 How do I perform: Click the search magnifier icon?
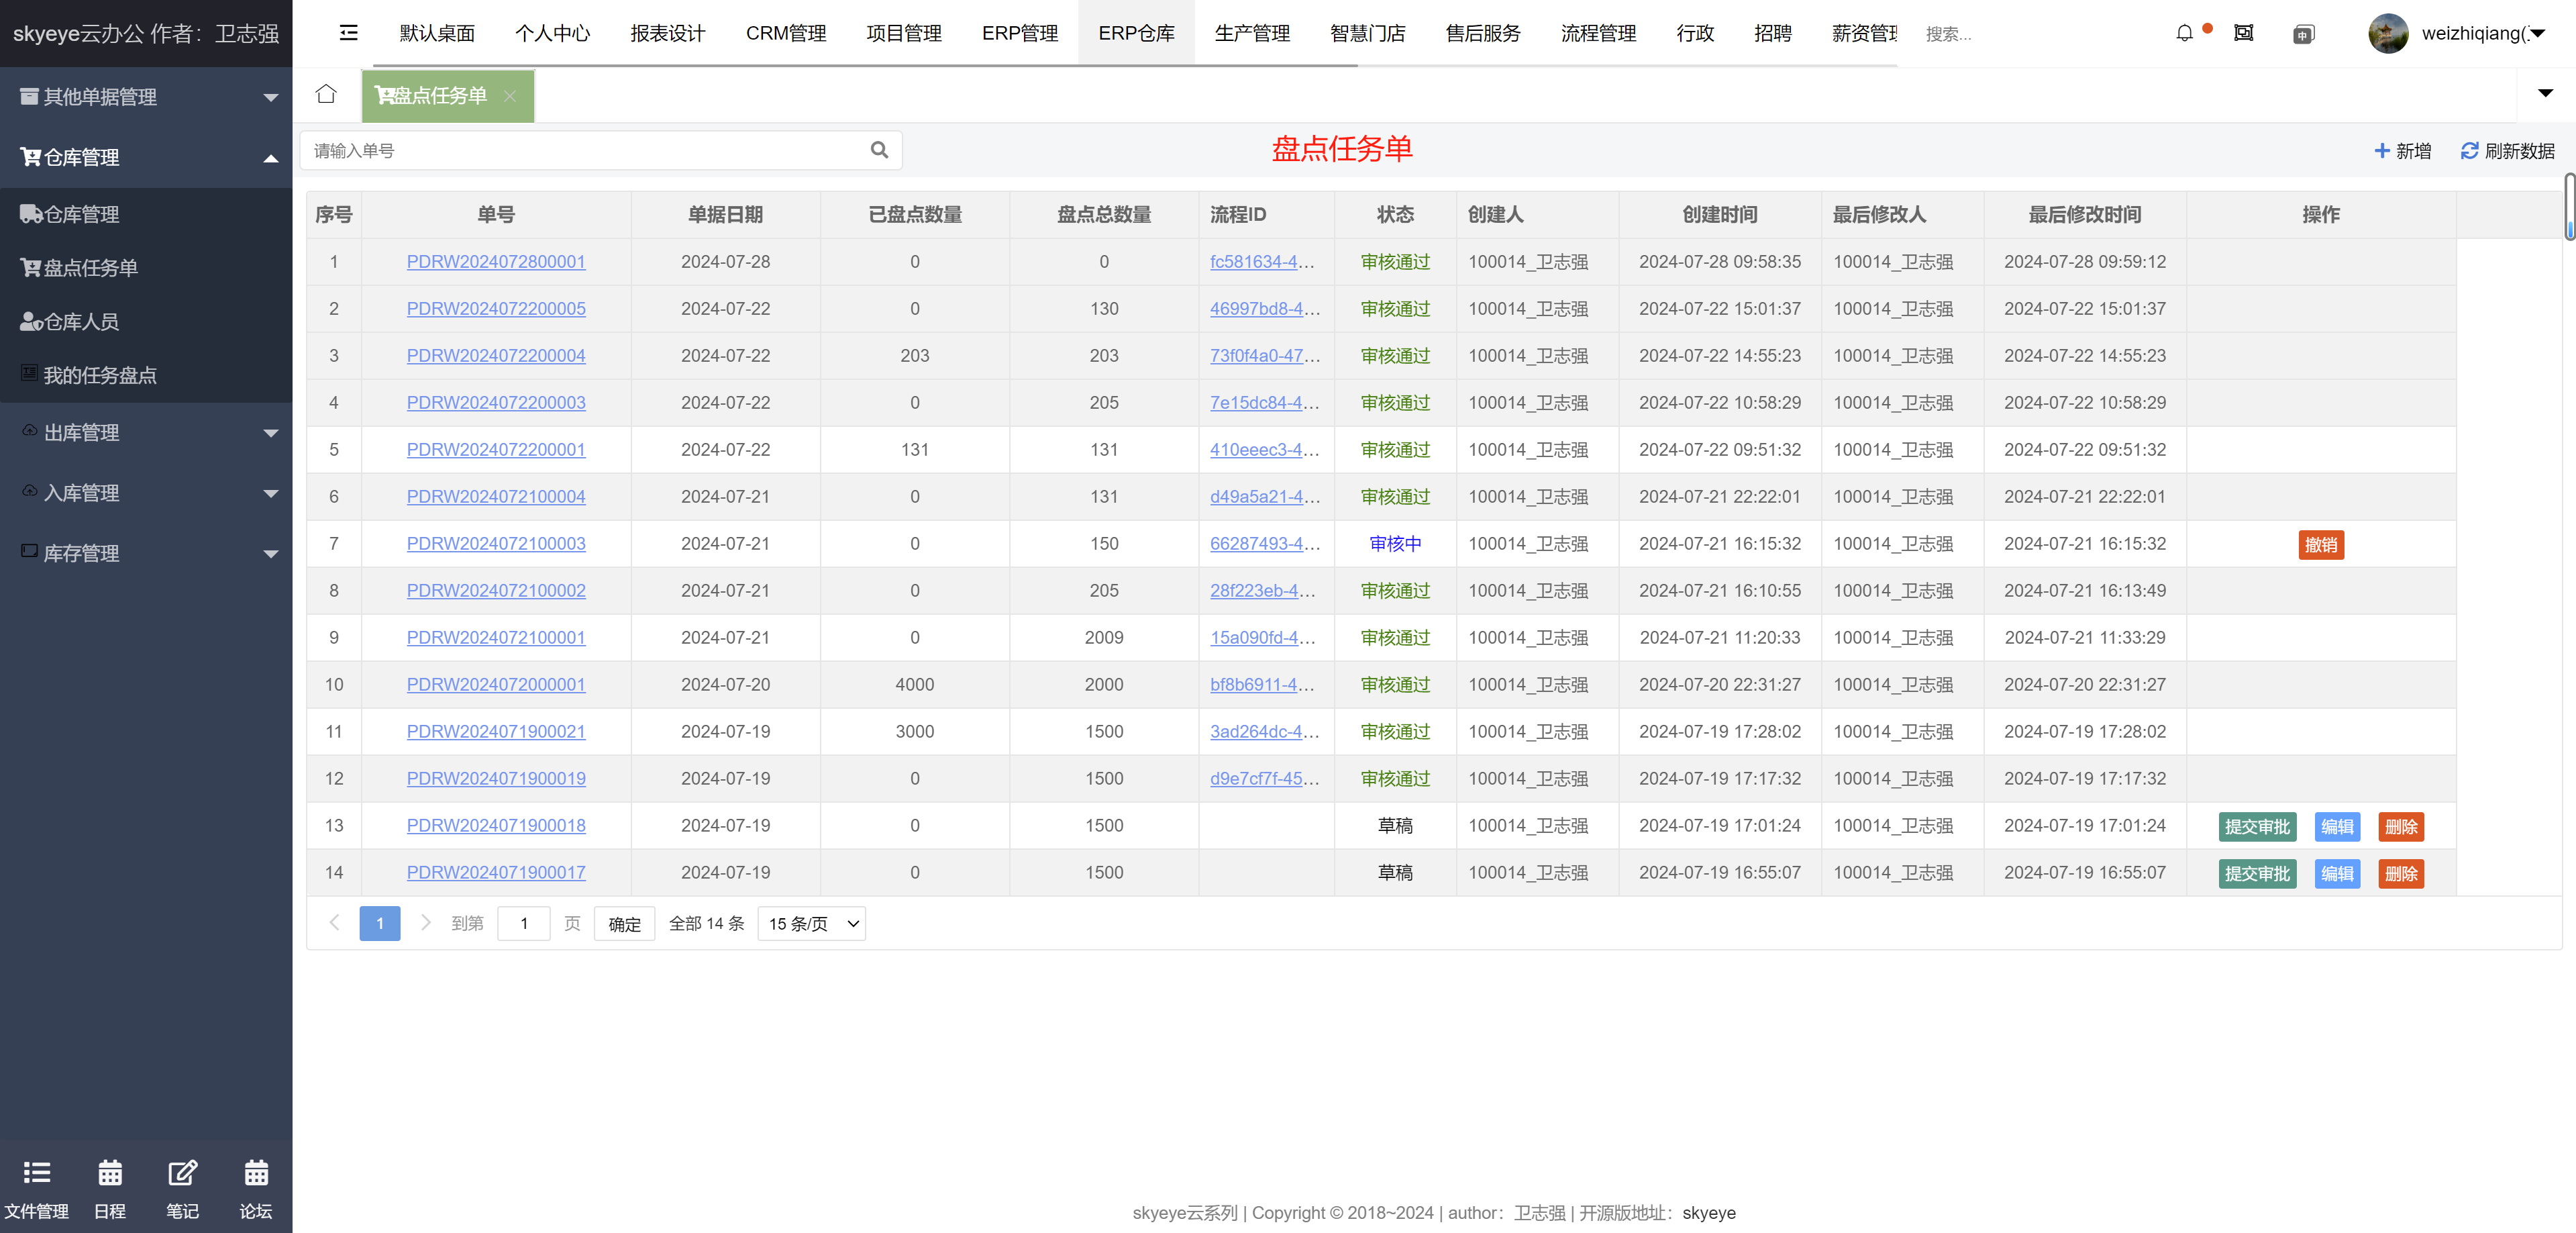[x=879, y=150]
